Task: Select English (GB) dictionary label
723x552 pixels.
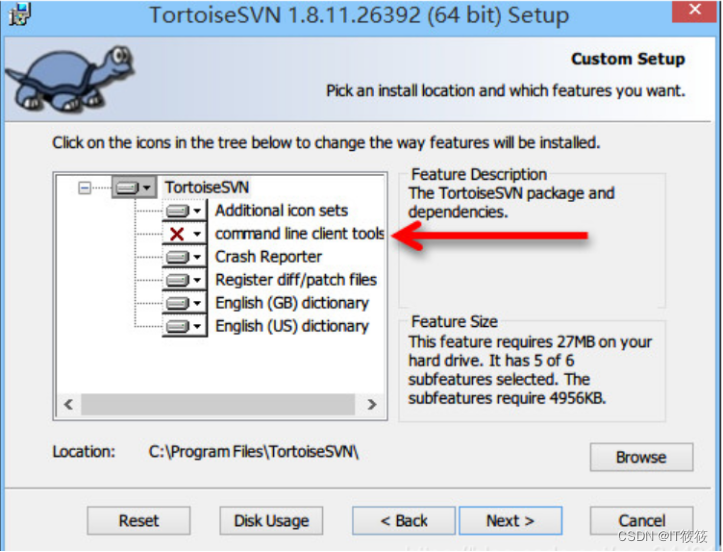Action: (x=292, y=303)
